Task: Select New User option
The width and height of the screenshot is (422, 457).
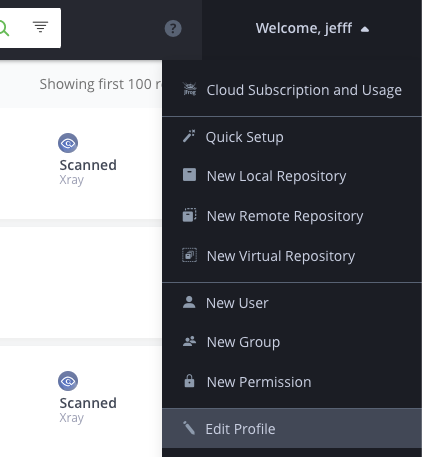Action: click(292, 303)
